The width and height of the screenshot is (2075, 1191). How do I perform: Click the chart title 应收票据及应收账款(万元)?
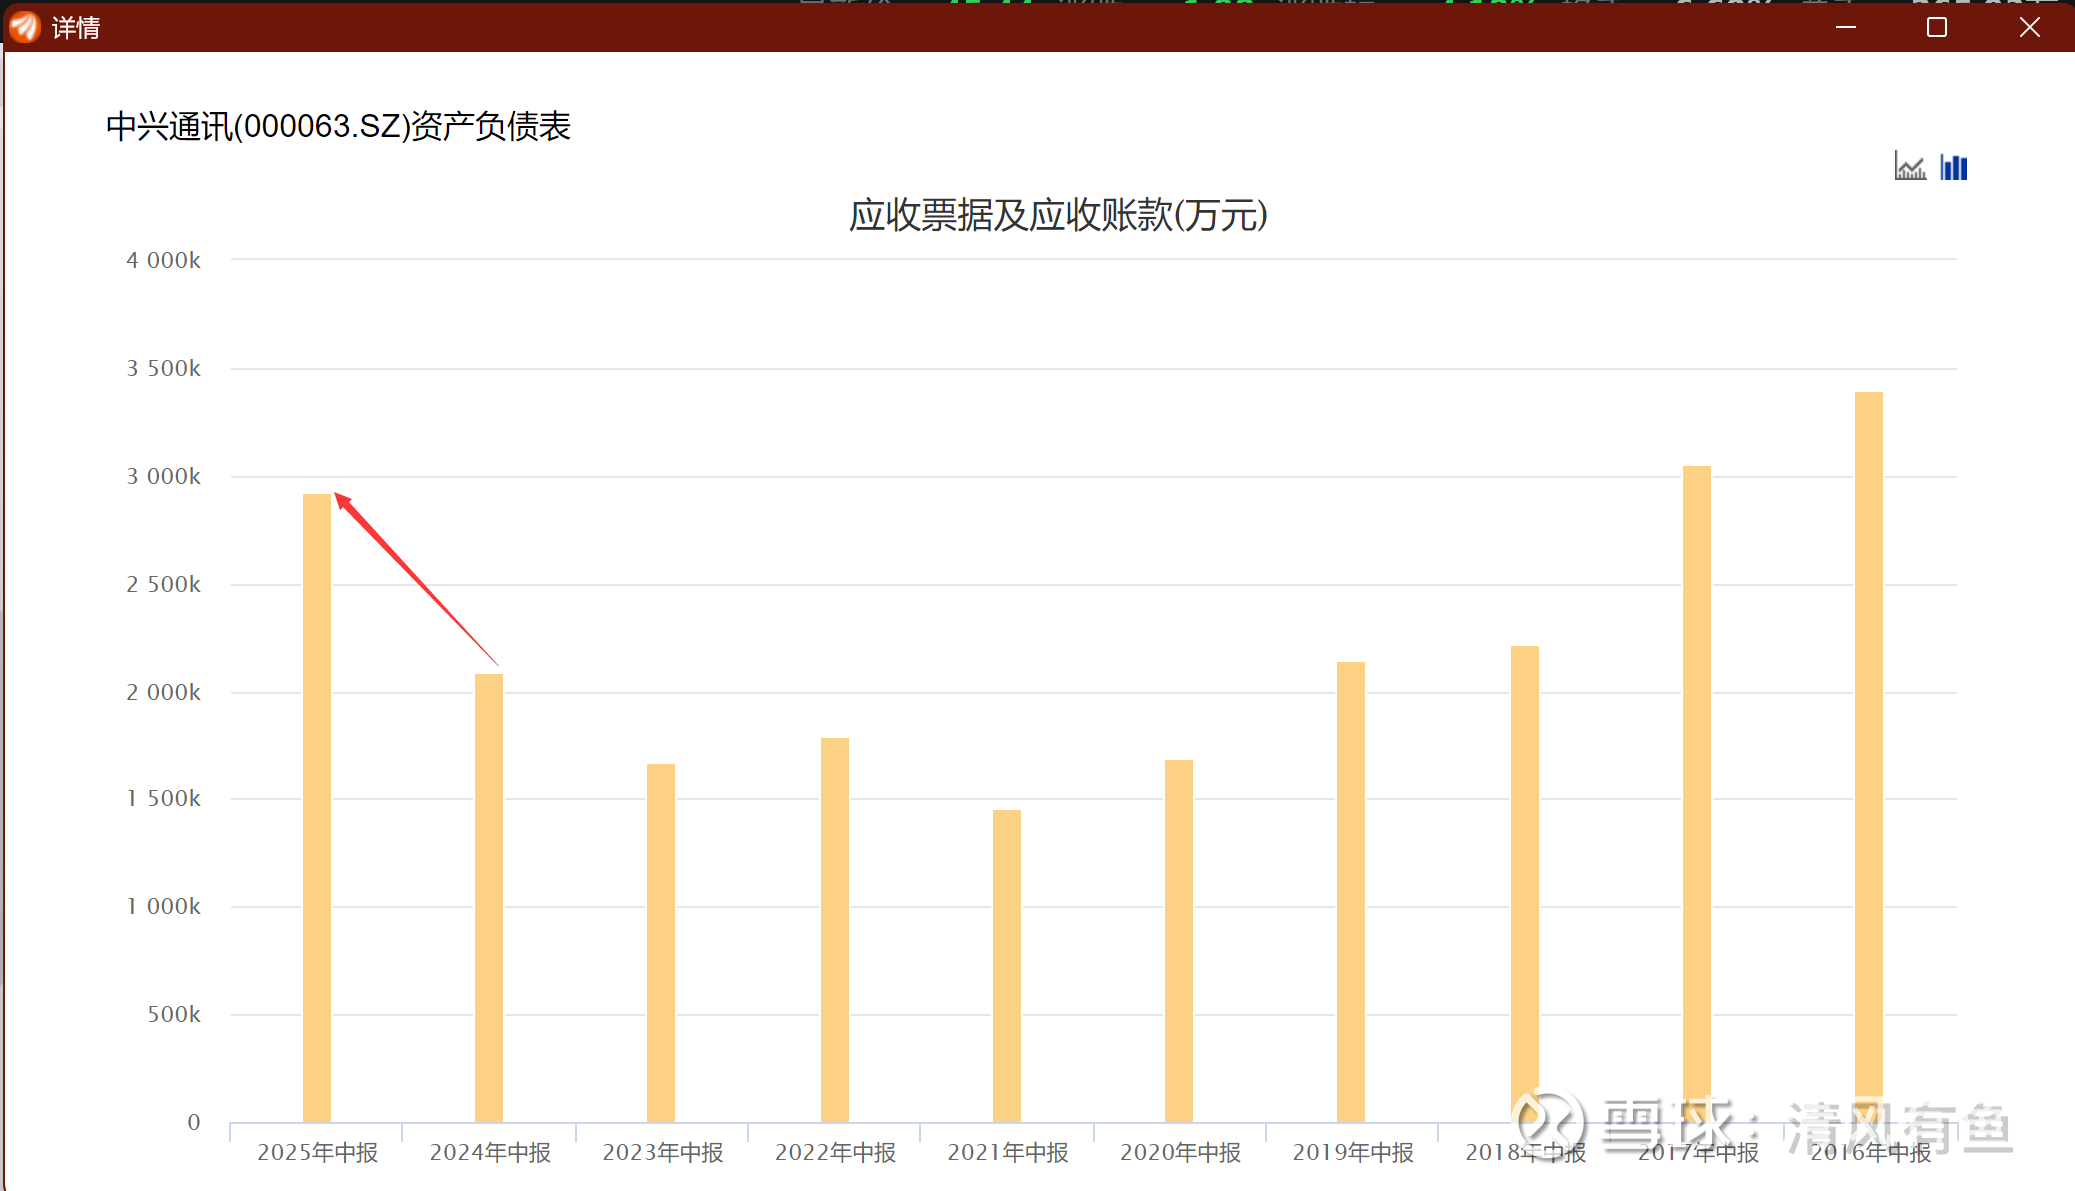tap(1058, 215)
